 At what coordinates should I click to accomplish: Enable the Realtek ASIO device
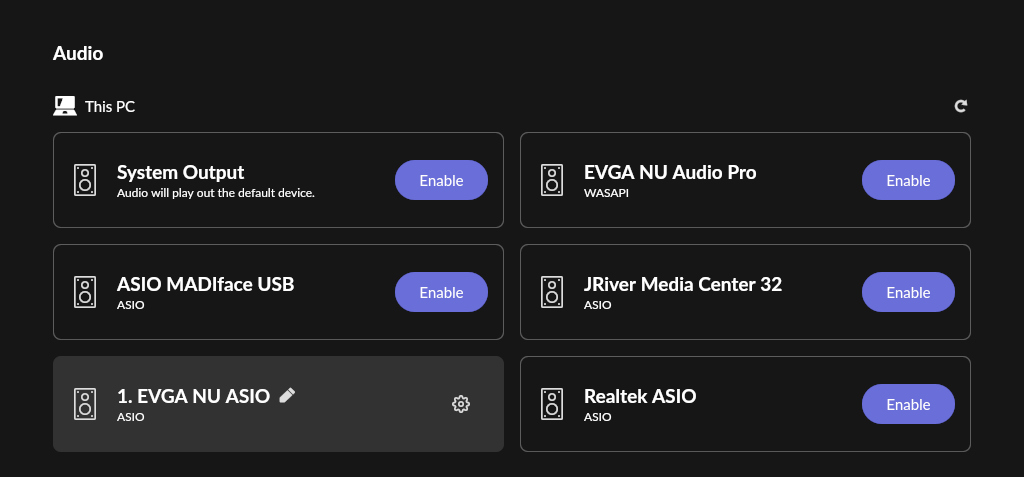(908, 404)
